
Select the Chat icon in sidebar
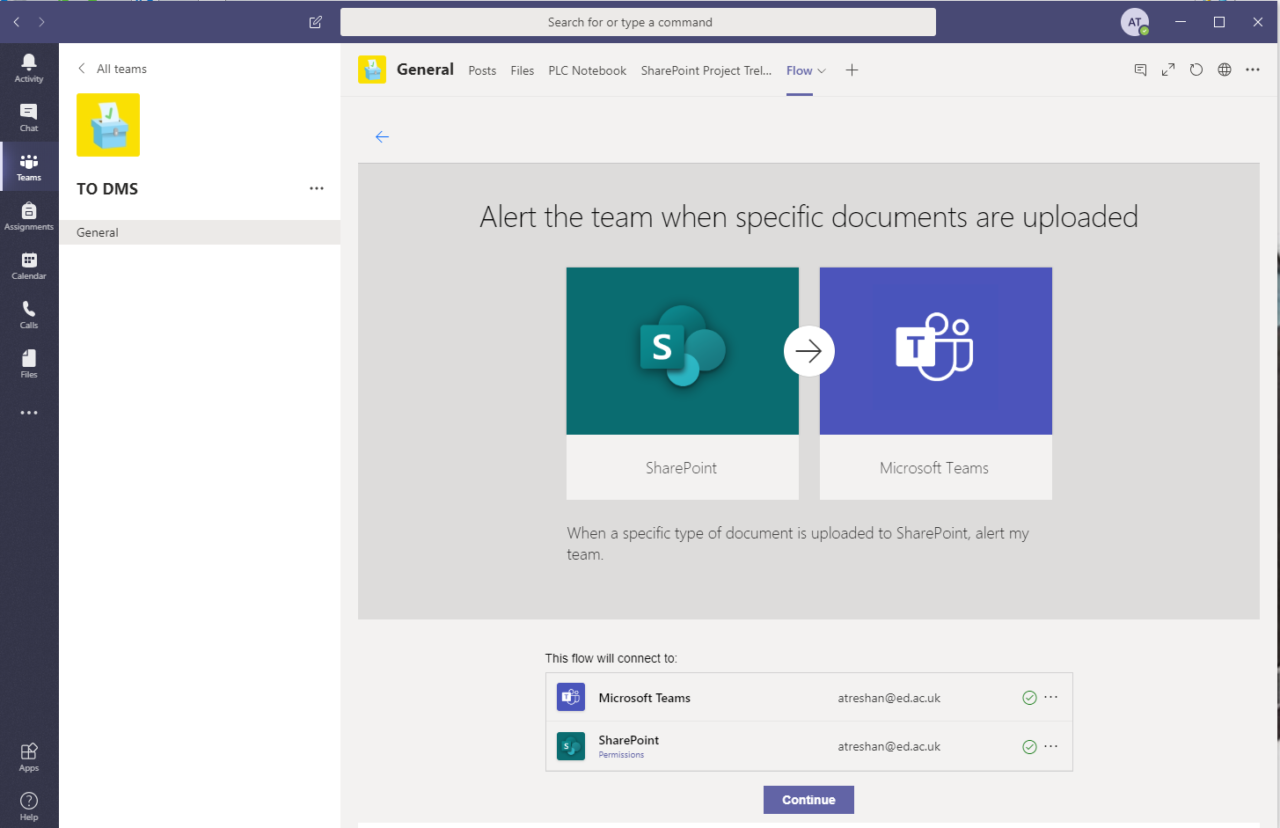[x=29, y=115]
